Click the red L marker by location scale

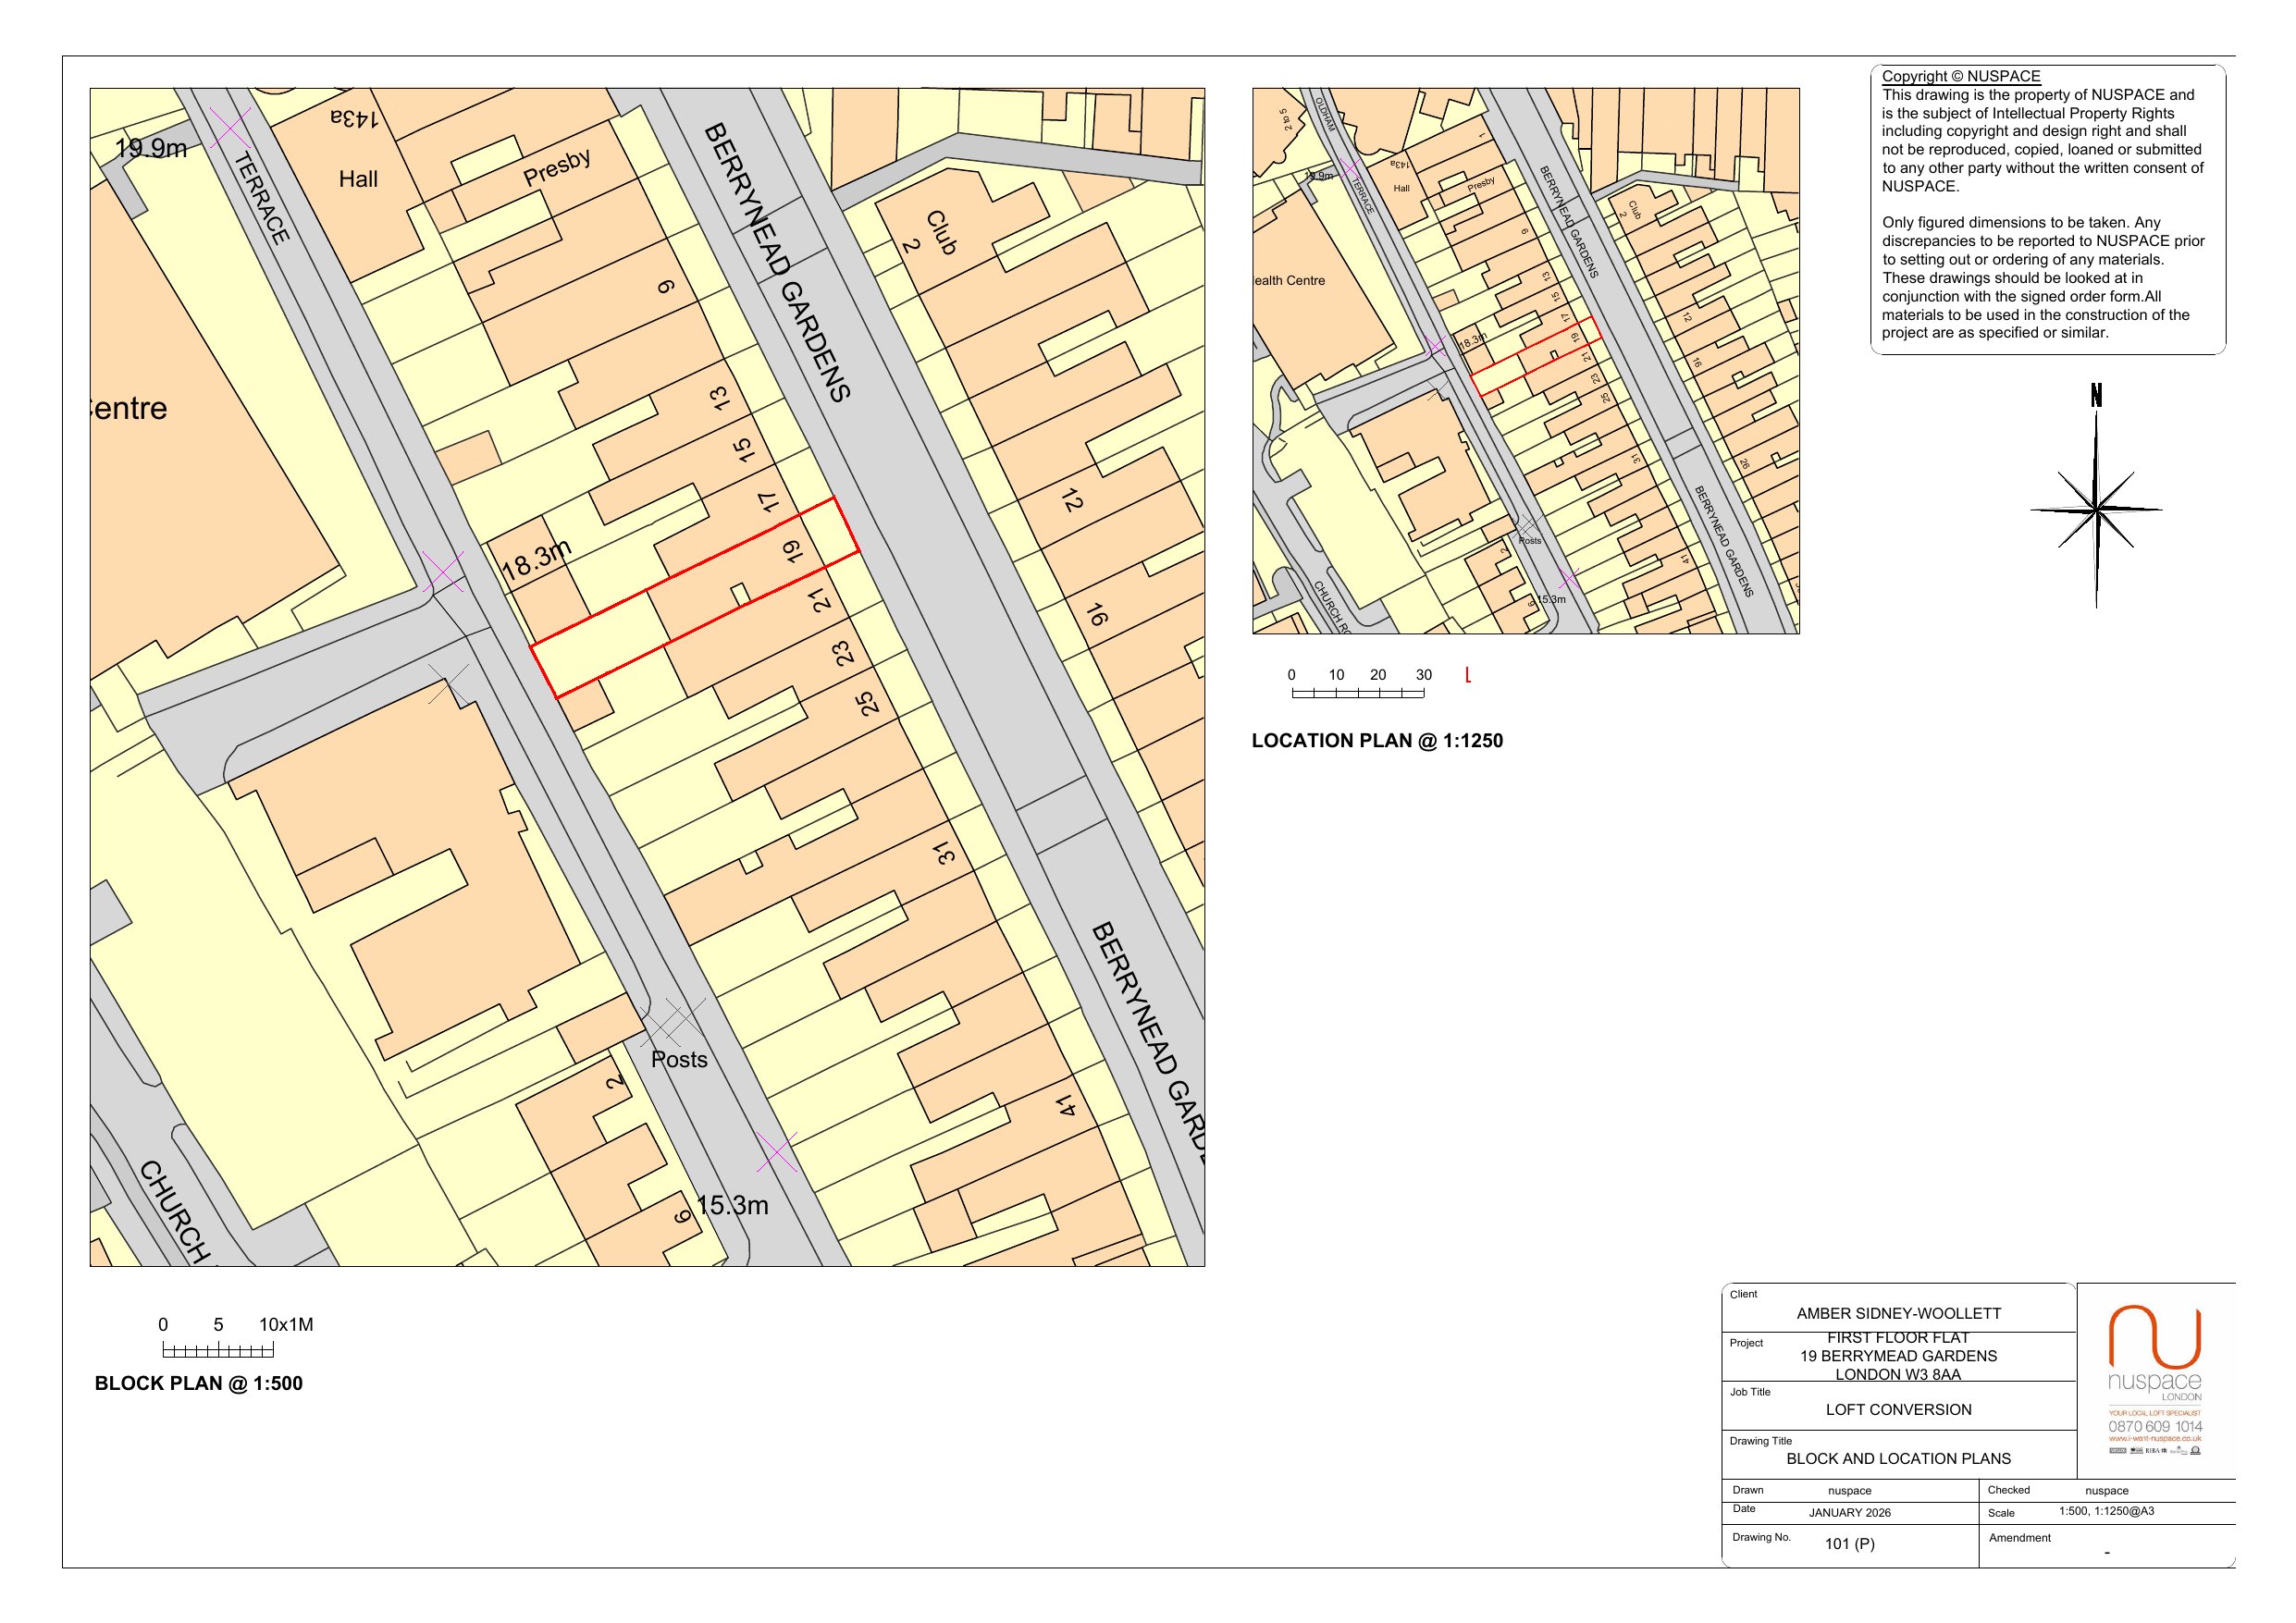[1467, 675]
